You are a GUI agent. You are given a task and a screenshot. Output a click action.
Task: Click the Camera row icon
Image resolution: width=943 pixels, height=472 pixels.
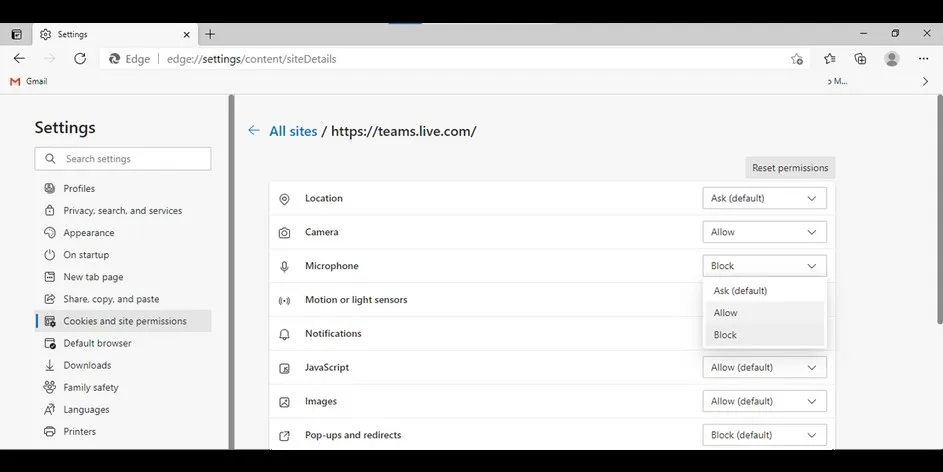pos(284,233)
